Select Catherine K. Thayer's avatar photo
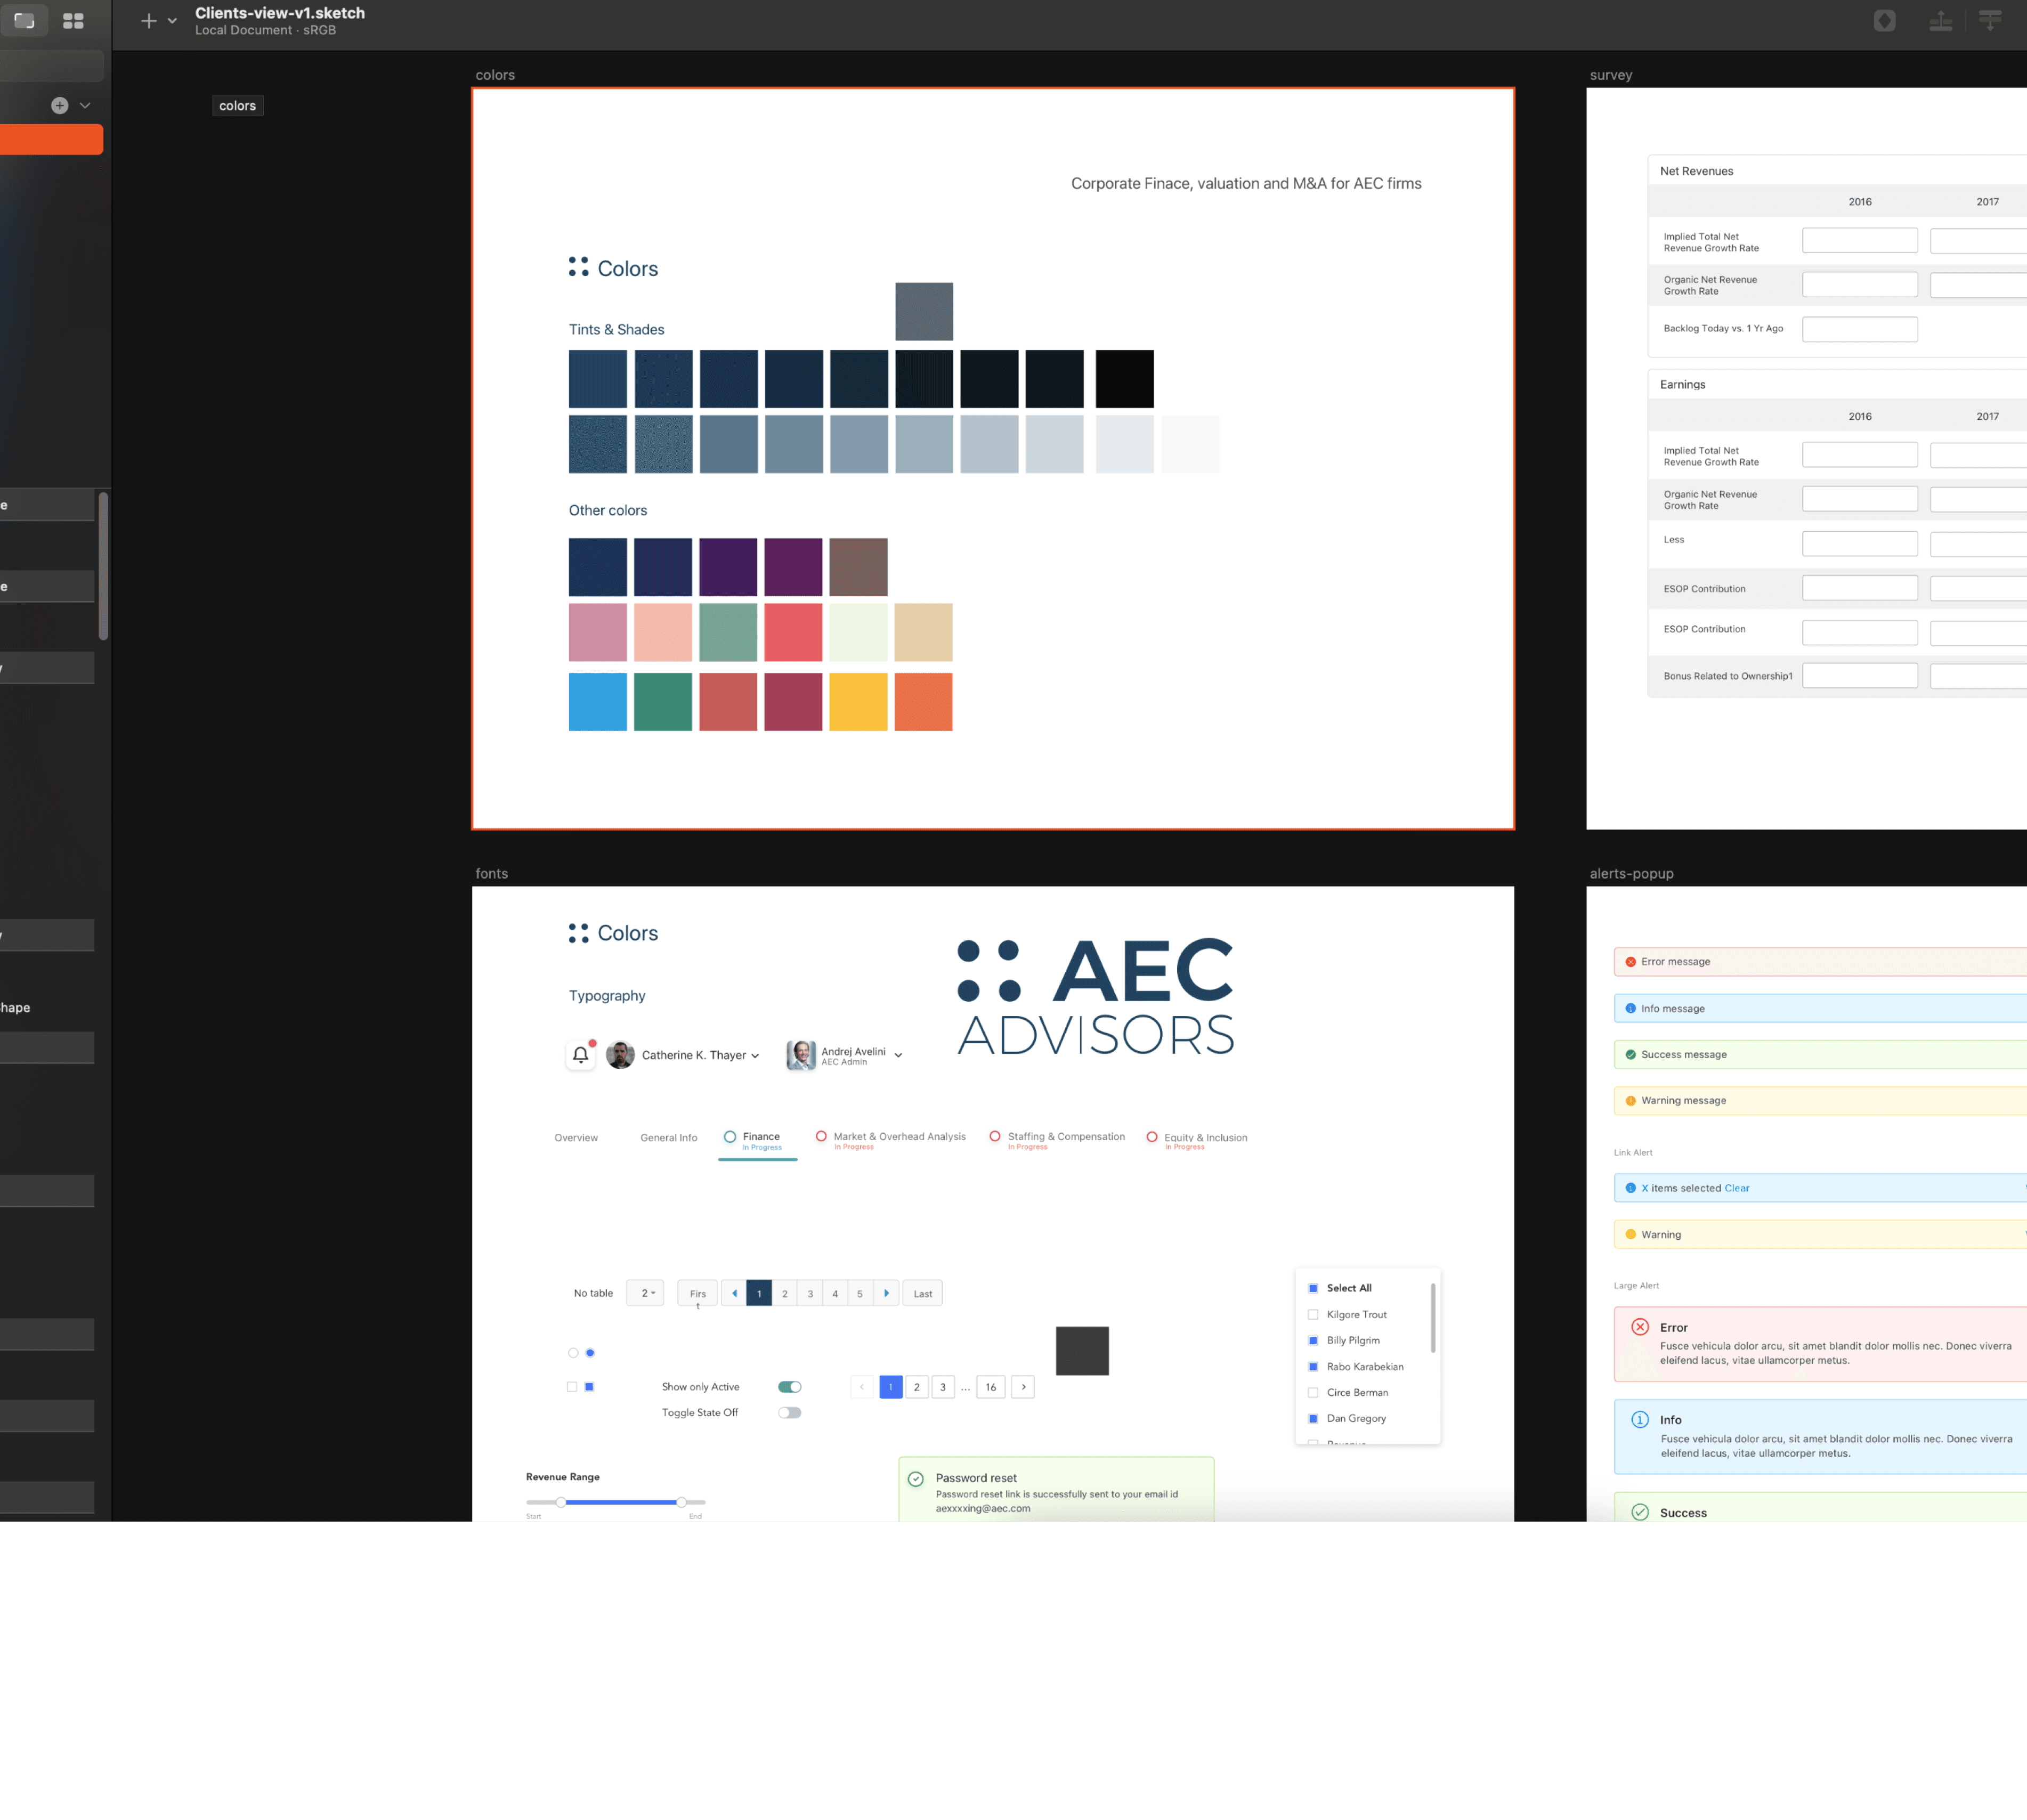 tap(620, 1055)
